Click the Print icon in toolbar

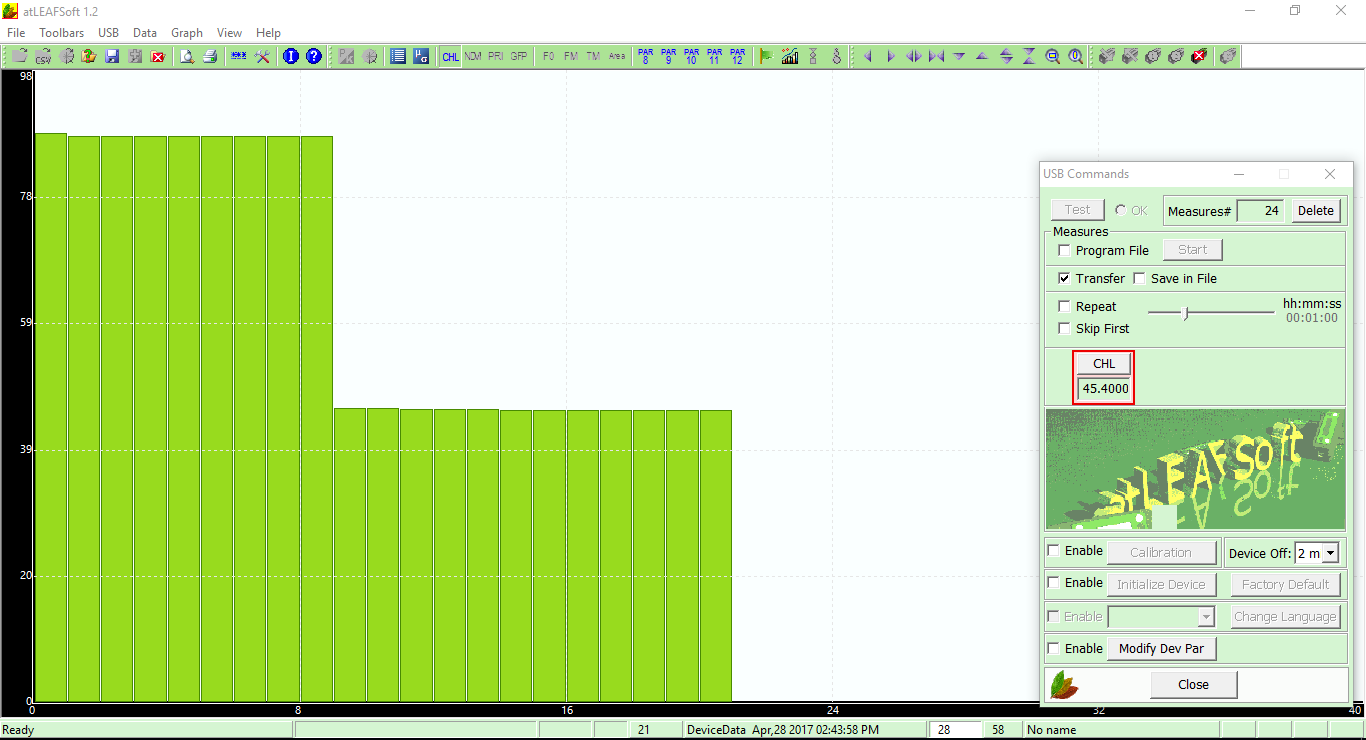coord(210,57)
